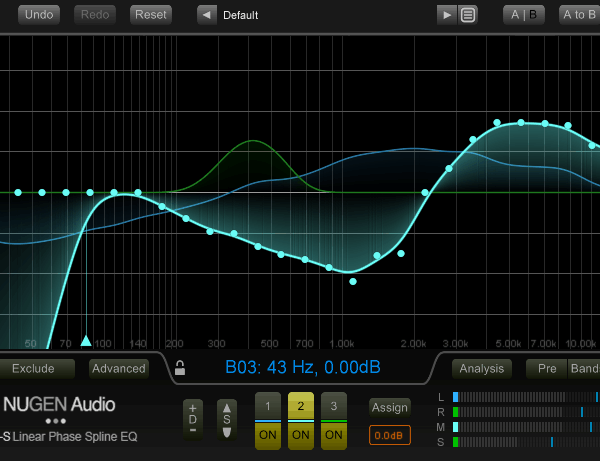Open the preset list menu icon

pyautogui.click(x=468, y=15)
